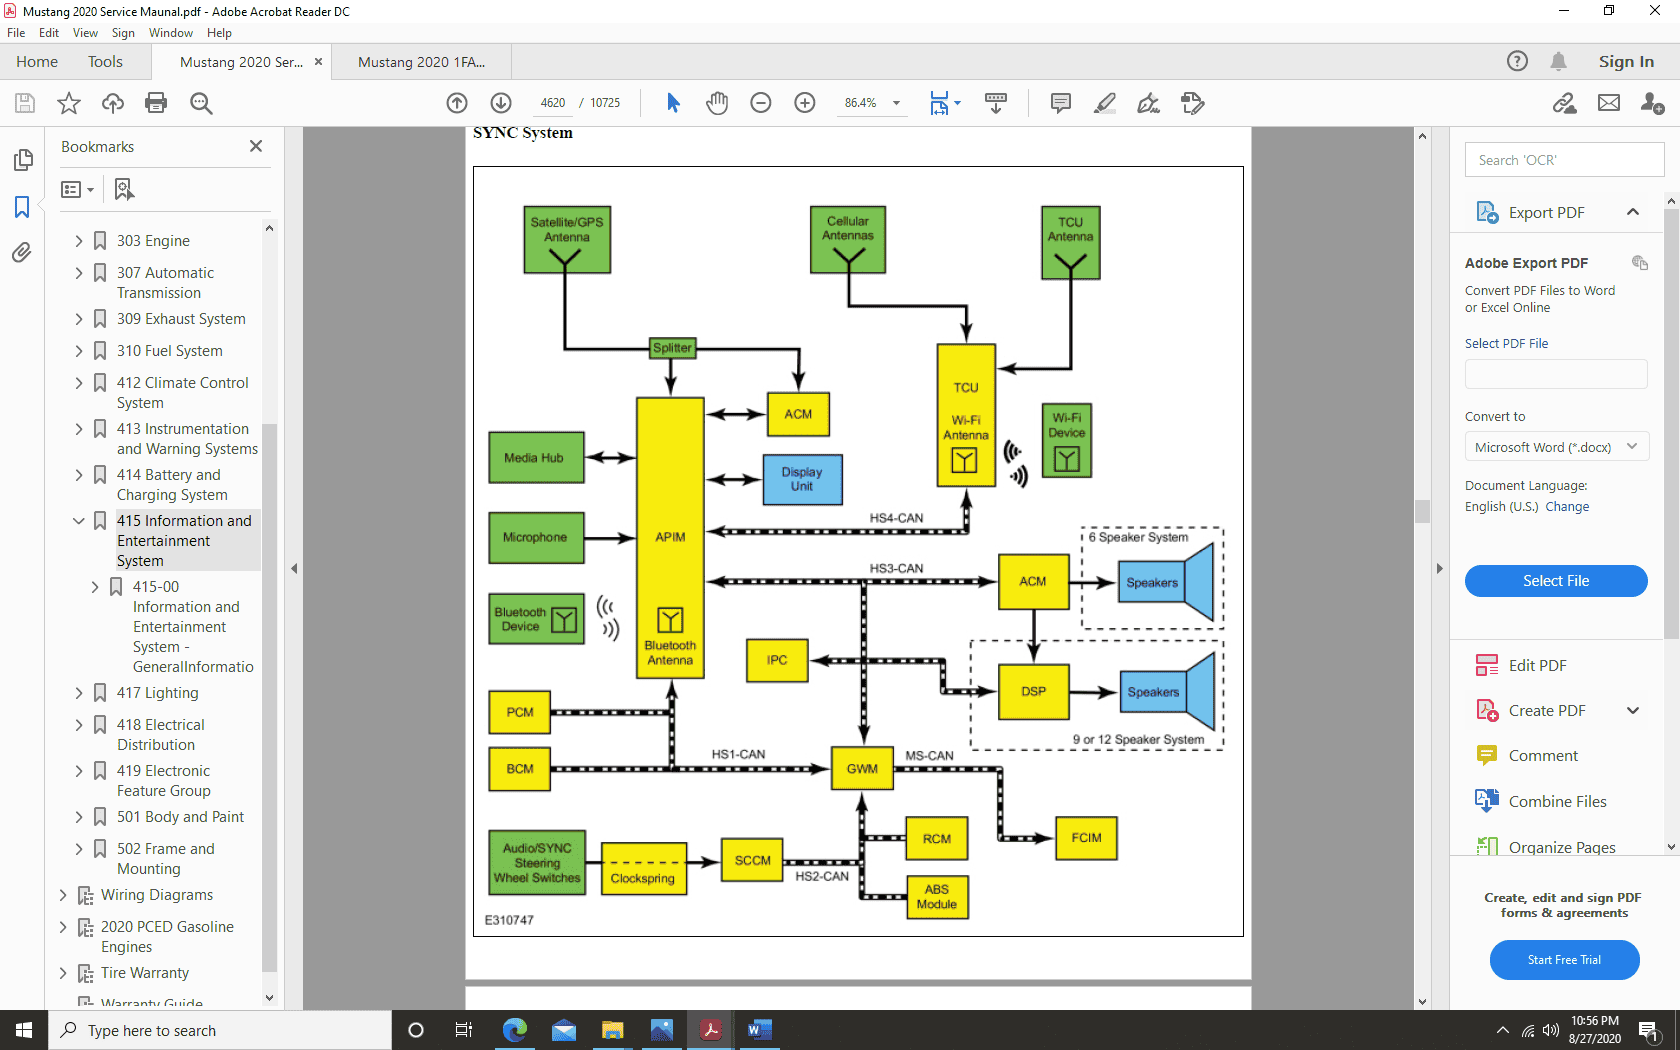Viewport: 1680px width, 1050px height.
Task: Click the fit page width icon
Action: pos(939,103)
